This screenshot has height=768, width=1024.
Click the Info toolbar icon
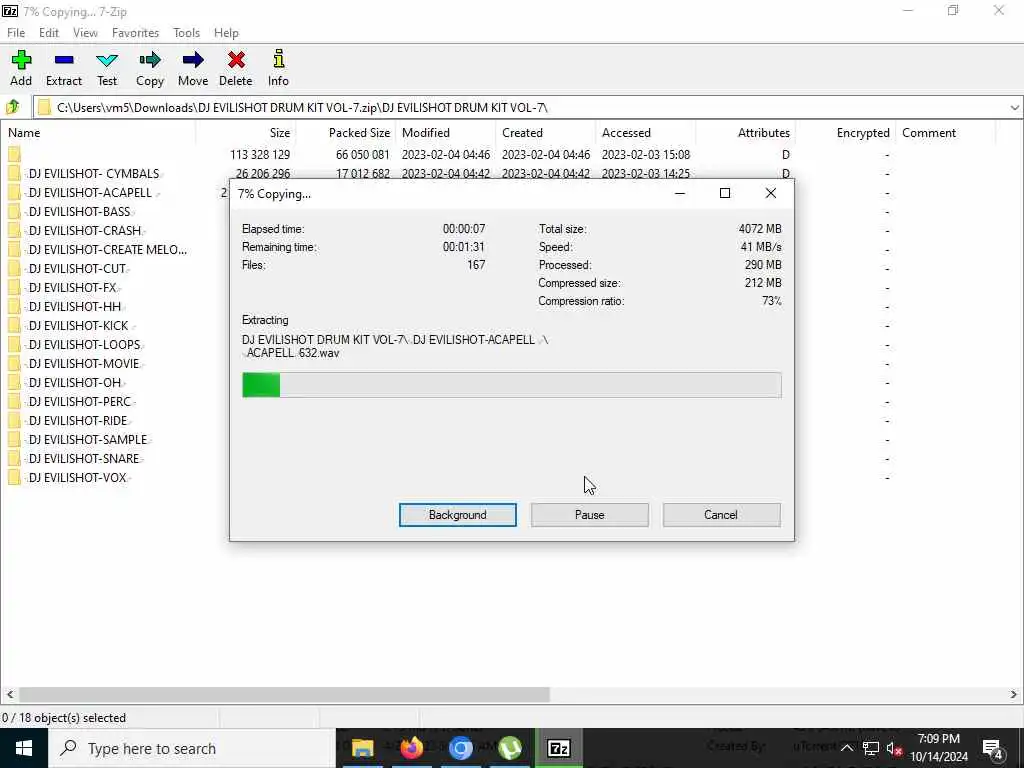click(278, 59)
